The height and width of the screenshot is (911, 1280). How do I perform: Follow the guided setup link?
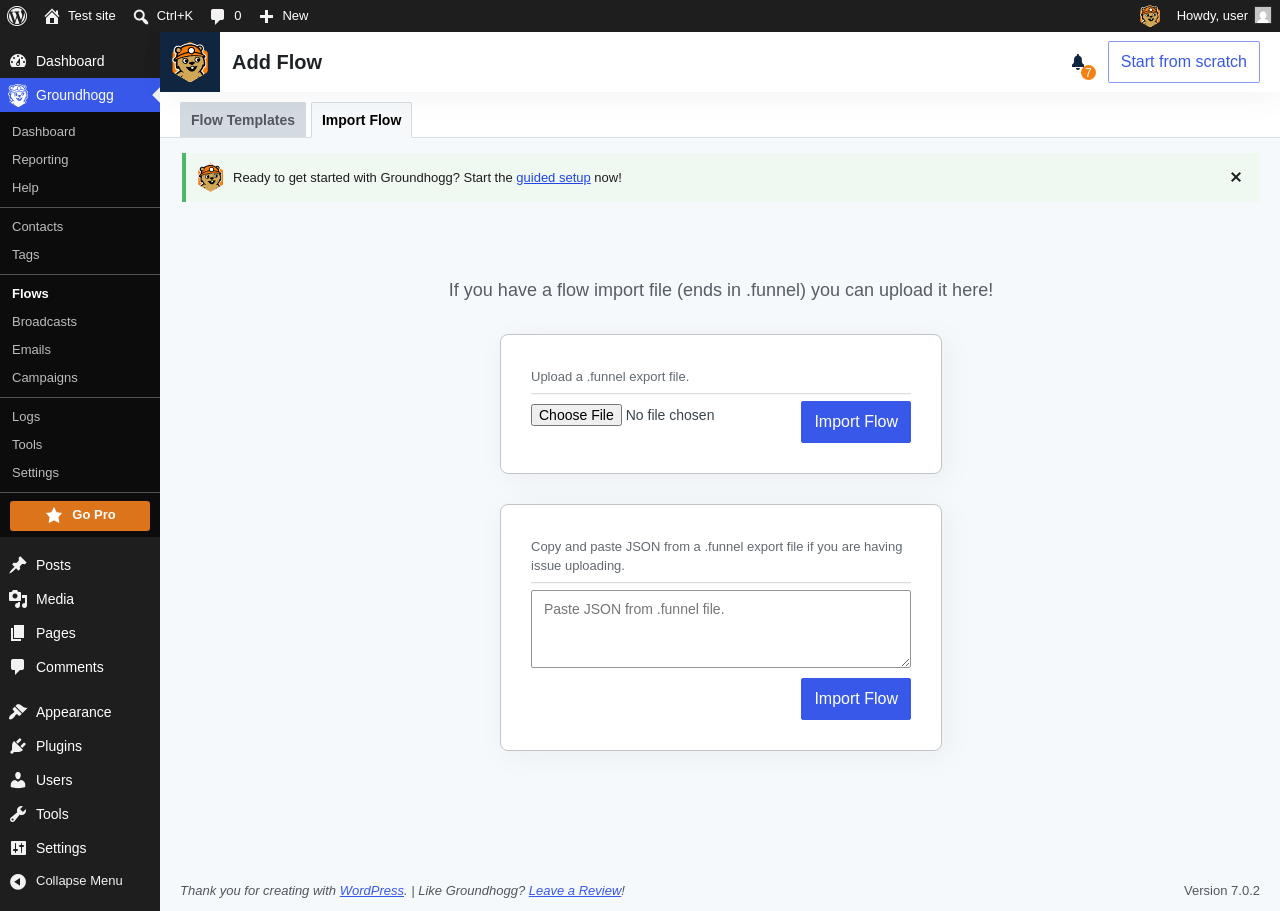click(x=553, y=178)
